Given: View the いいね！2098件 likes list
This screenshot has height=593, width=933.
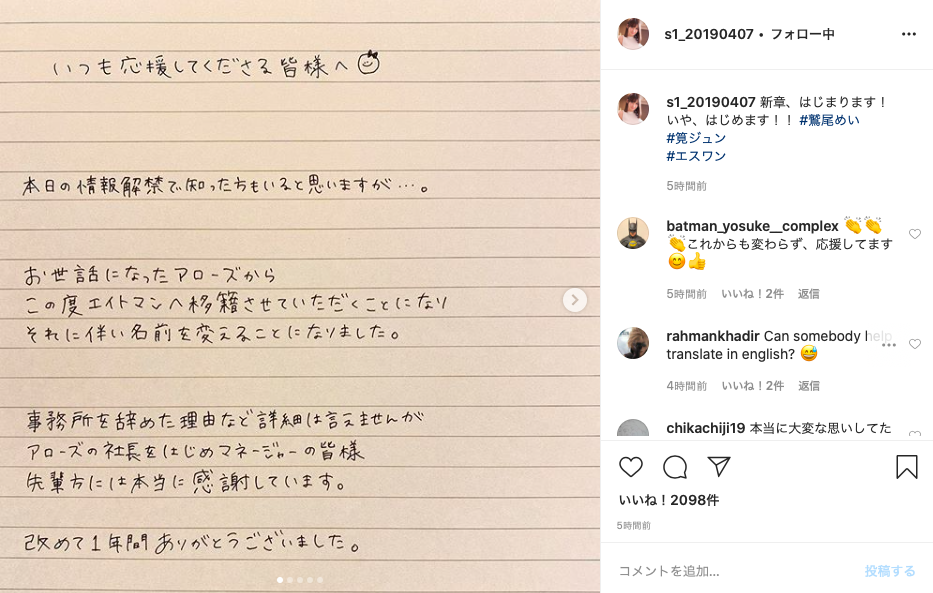Looking at the screenshot, I should pos(669,500).
